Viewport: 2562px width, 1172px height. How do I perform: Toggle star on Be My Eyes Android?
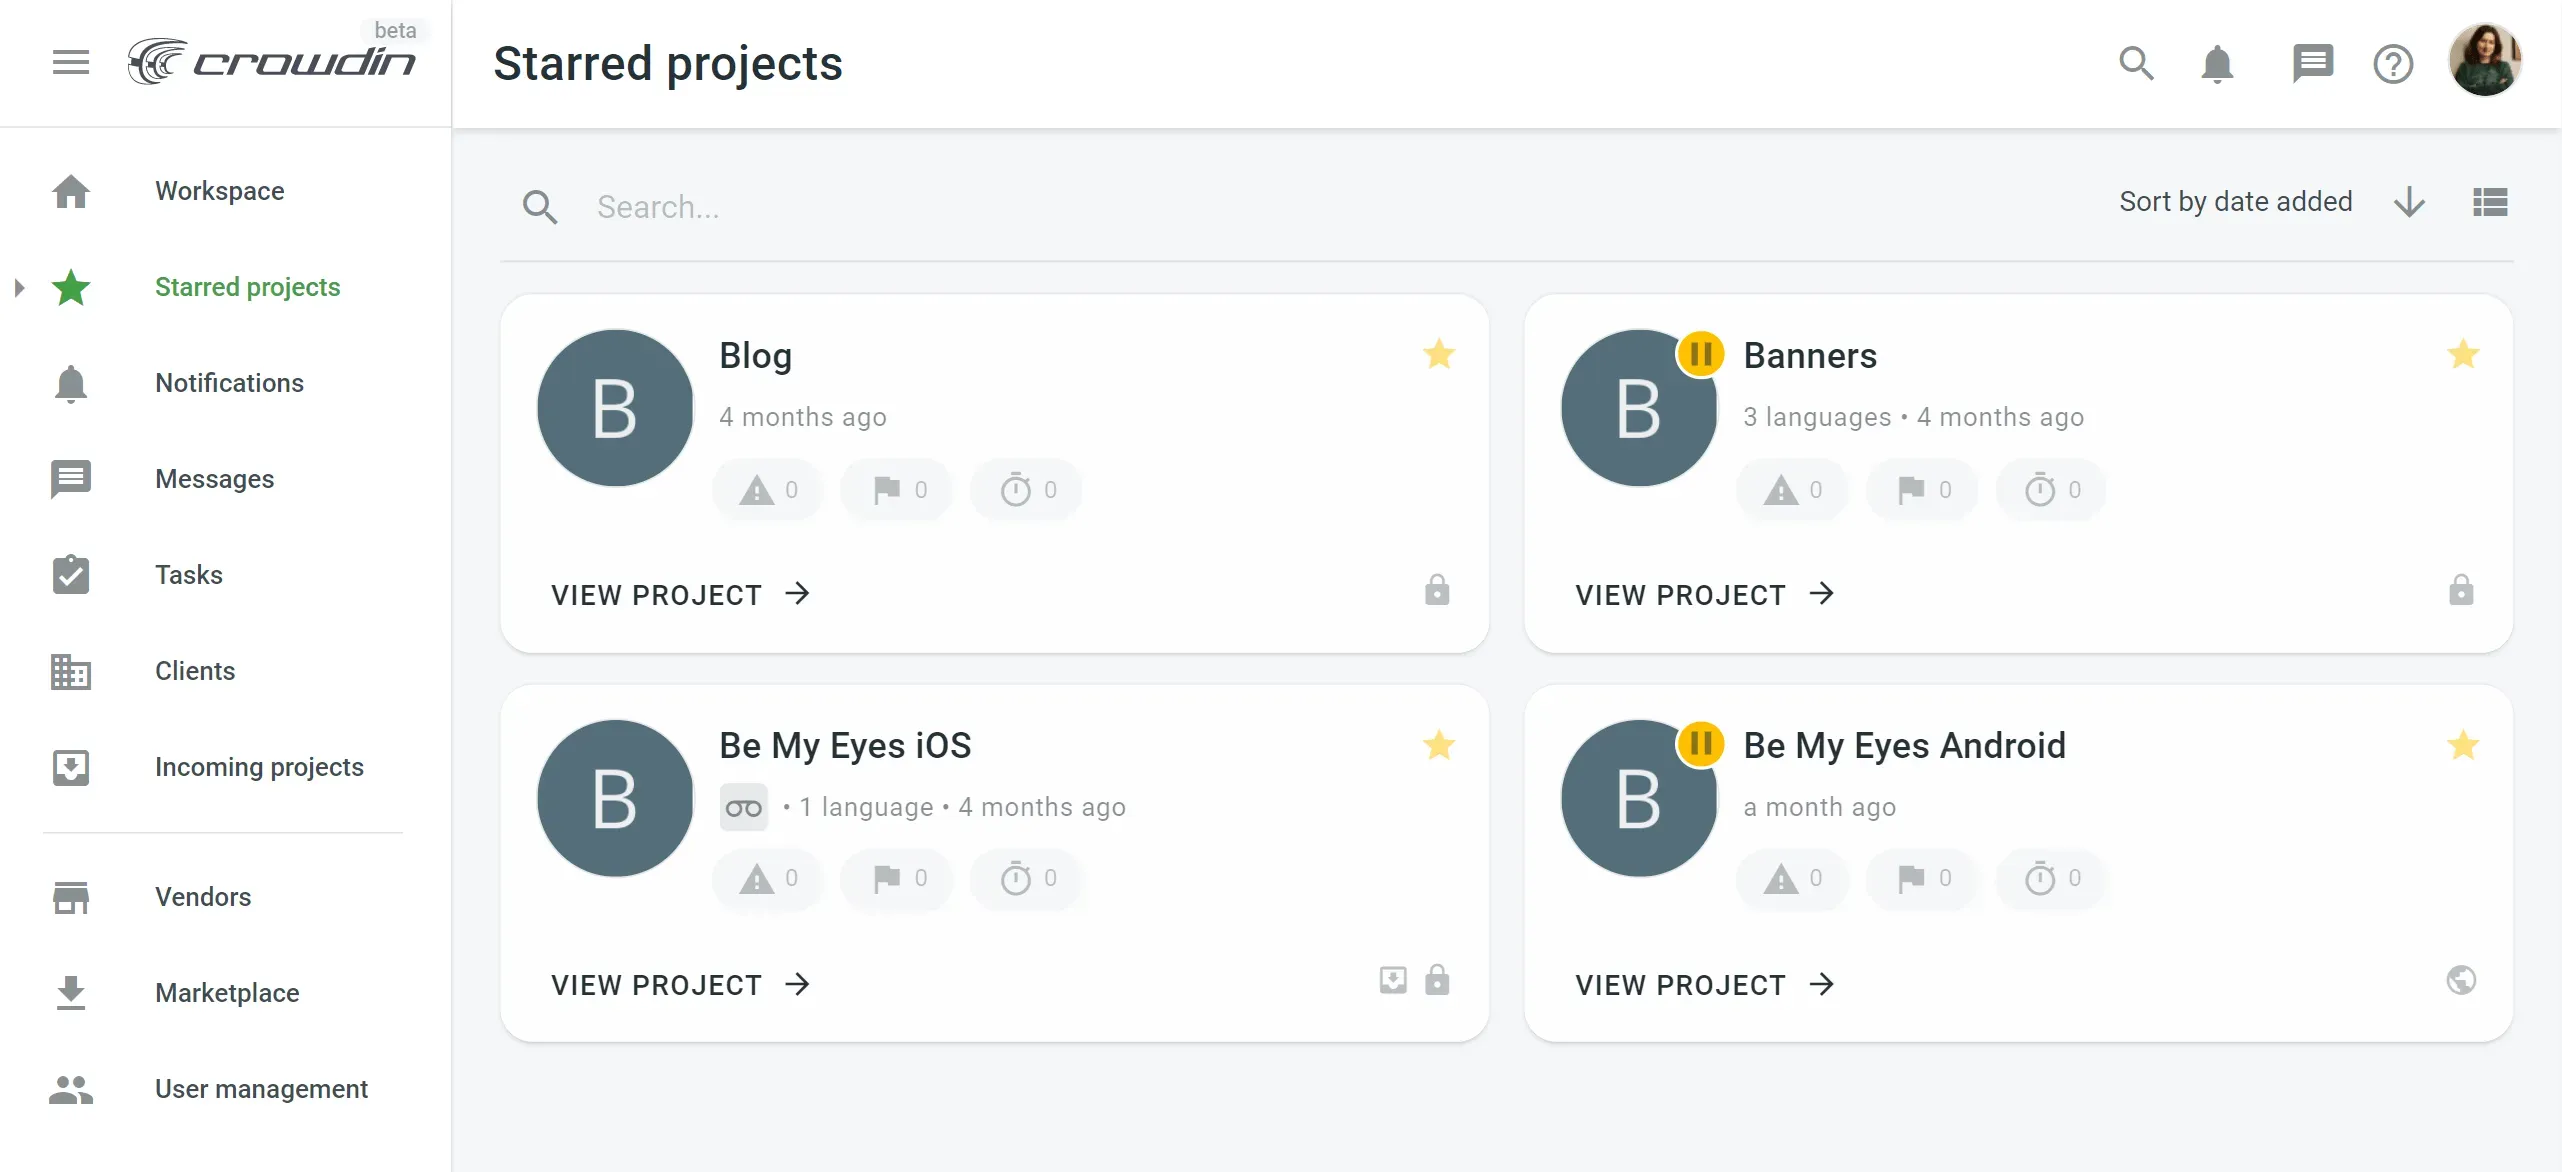pyautogui.click(x=2462, y=745)
